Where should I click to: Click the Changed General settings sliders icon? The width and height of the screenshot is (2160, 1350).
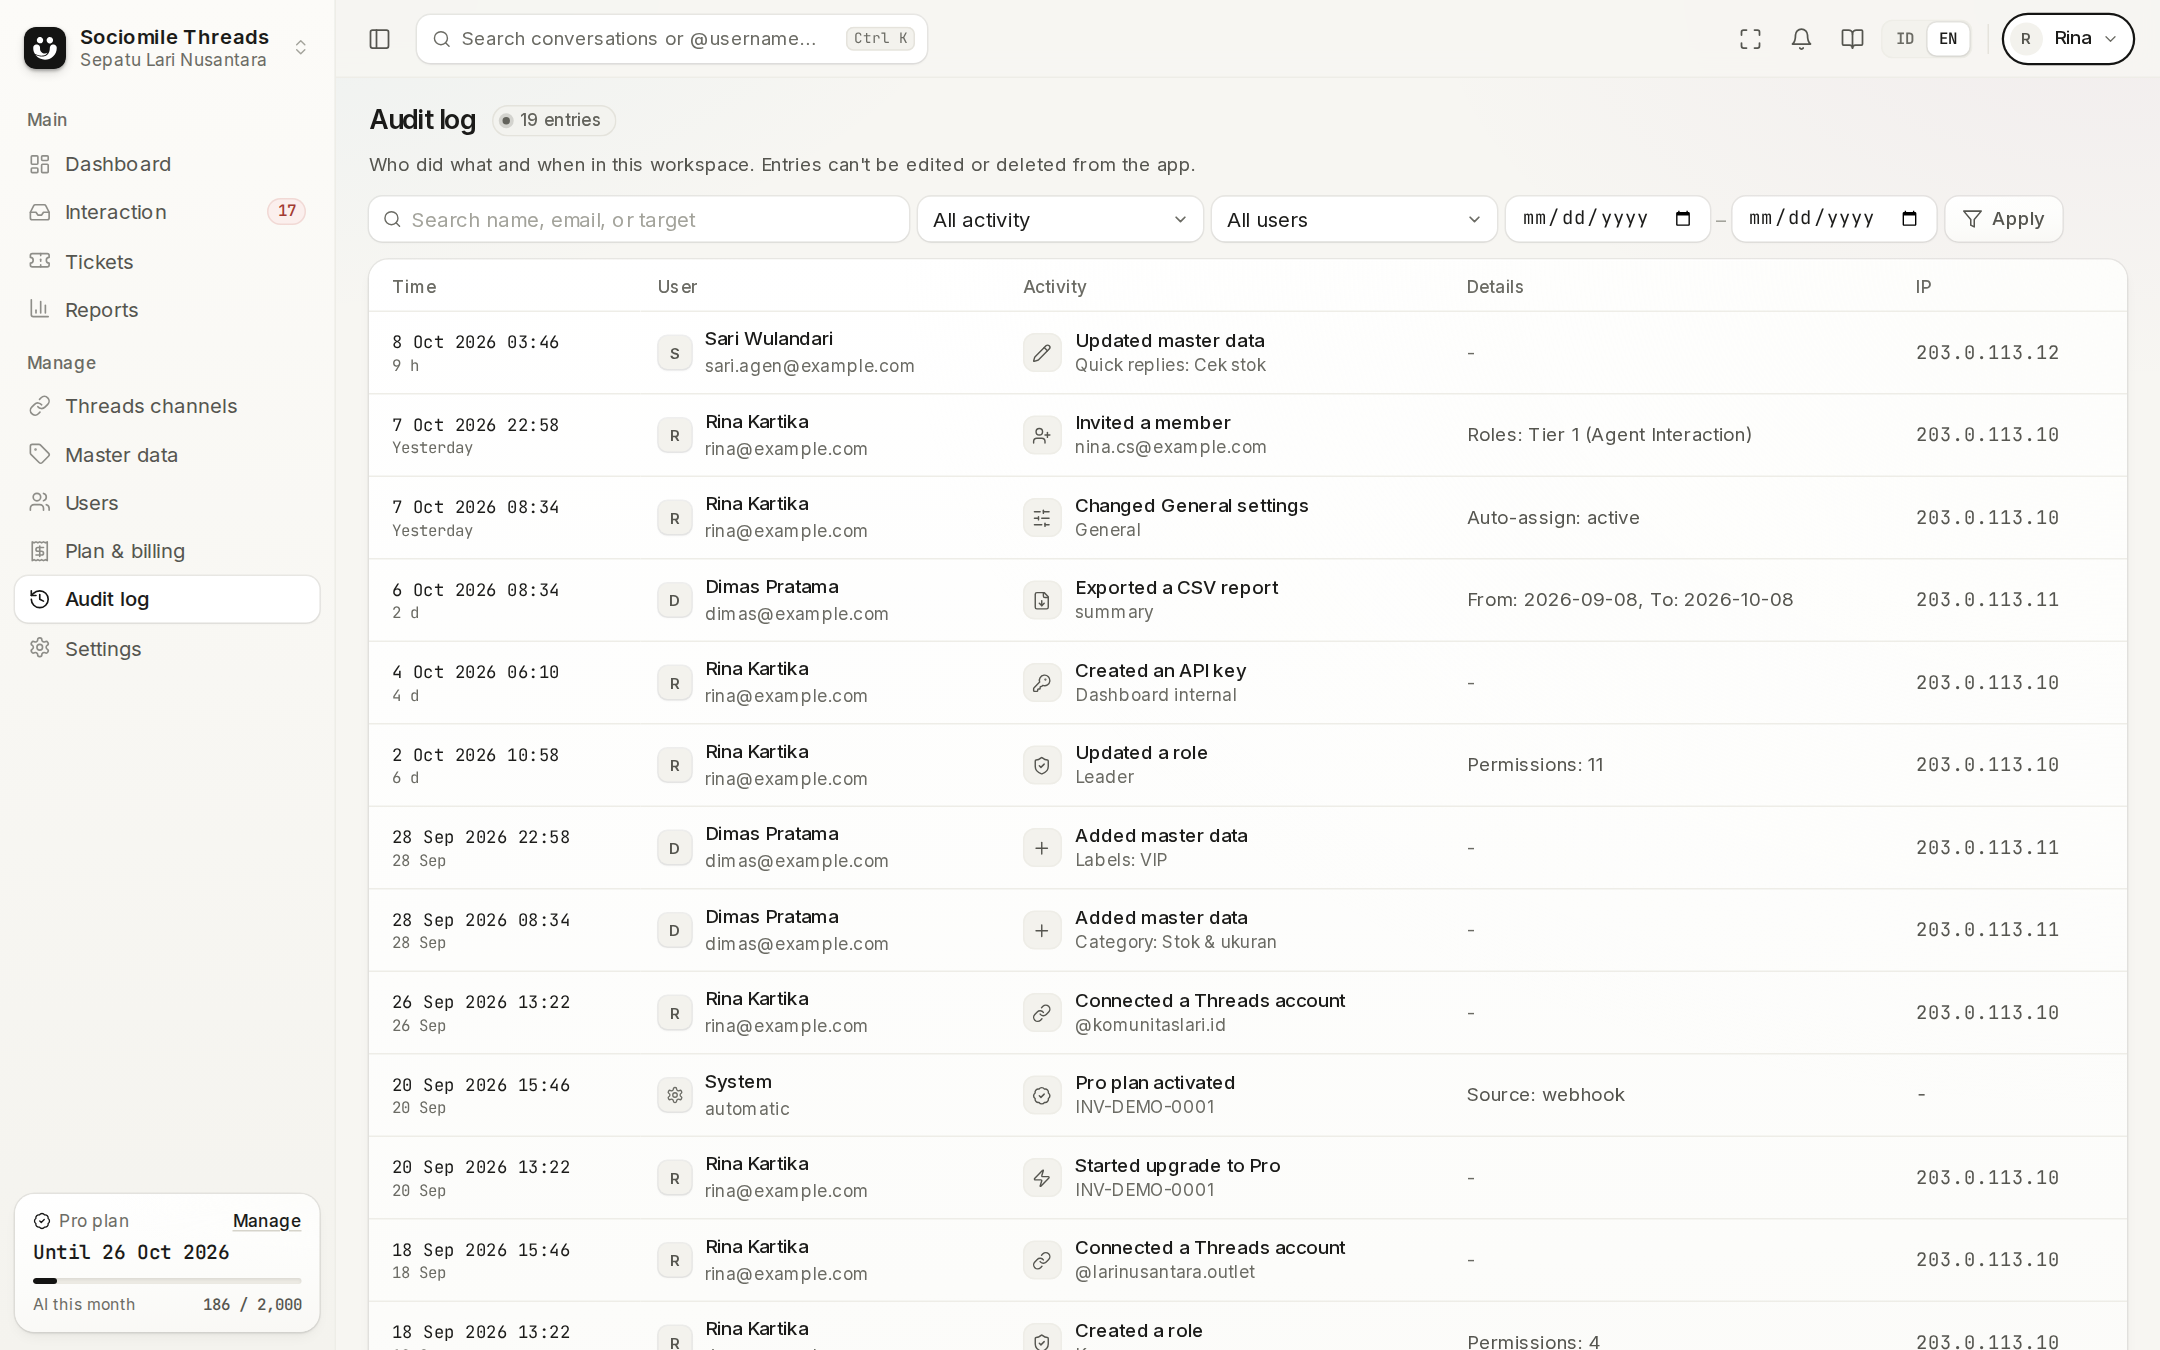(1041, 518)
